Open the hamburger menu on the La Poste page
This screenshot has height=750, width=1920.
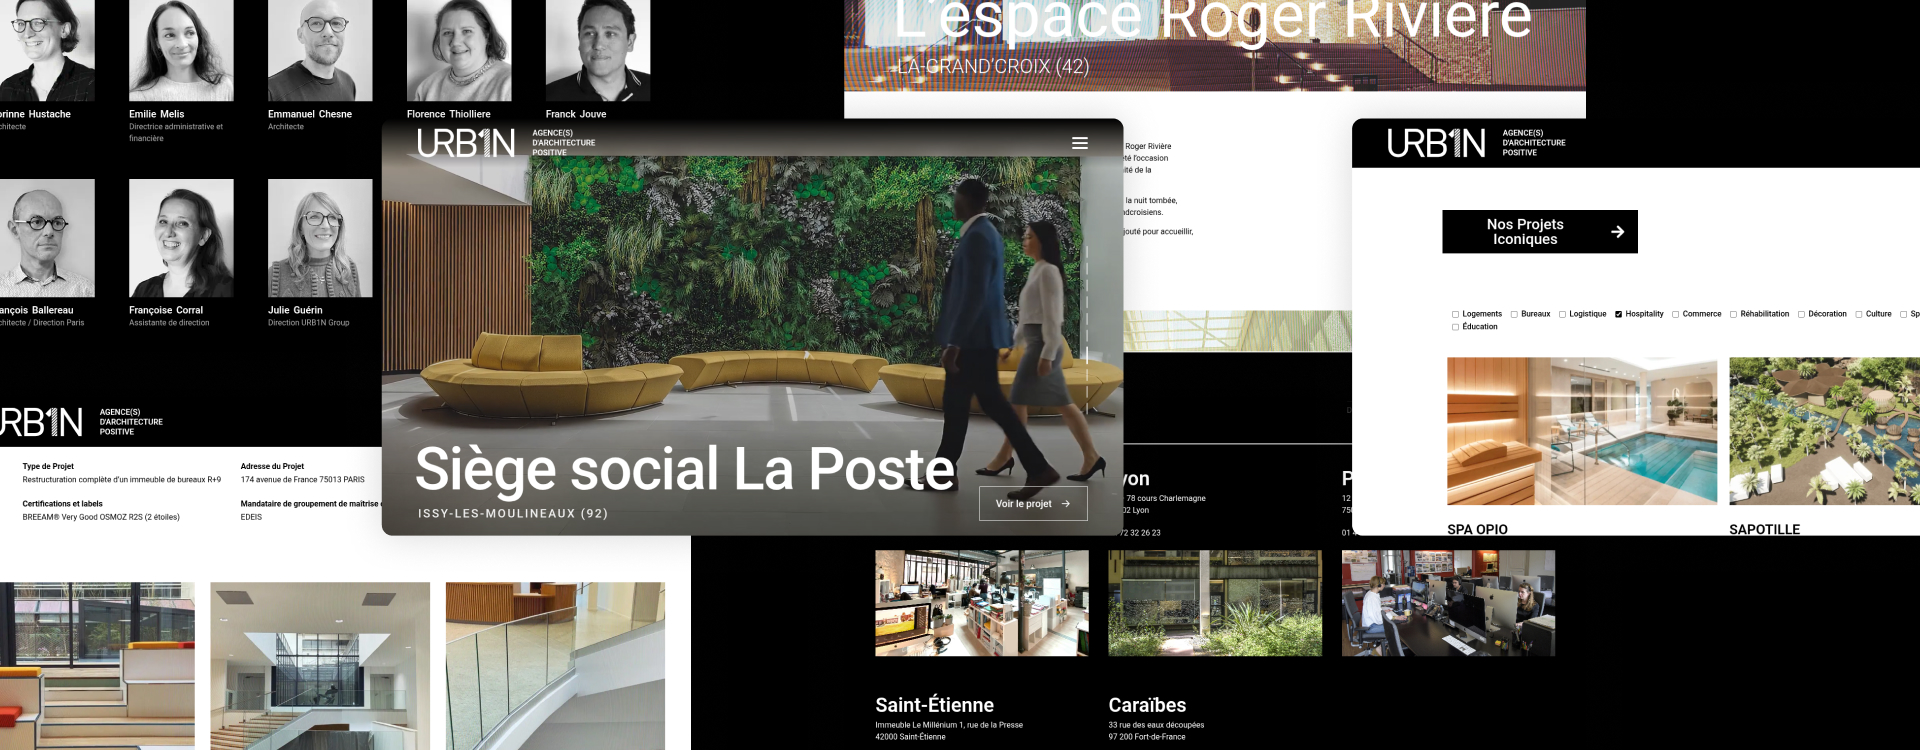click(1080, 143)
